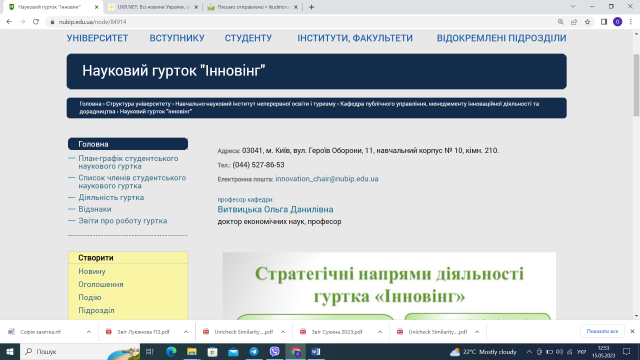Expand options for the last Unicheck Similarity download
This screenshot has width=640, height=360.
(477, 332)
